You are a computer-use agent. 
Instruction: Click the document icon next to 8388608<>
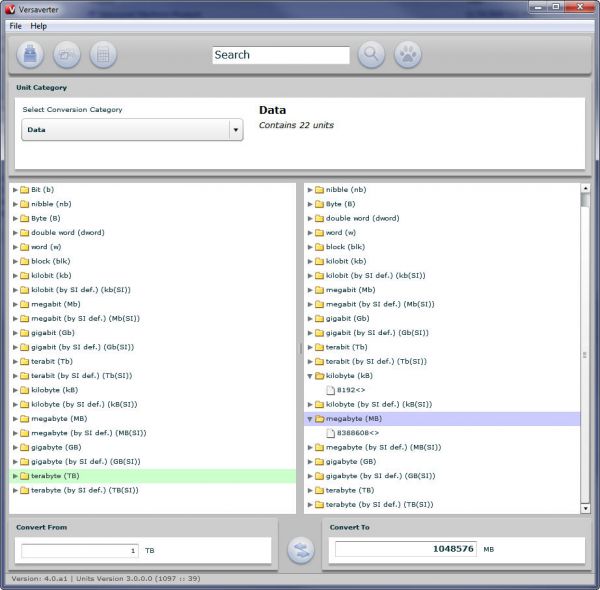click(330, 433)
